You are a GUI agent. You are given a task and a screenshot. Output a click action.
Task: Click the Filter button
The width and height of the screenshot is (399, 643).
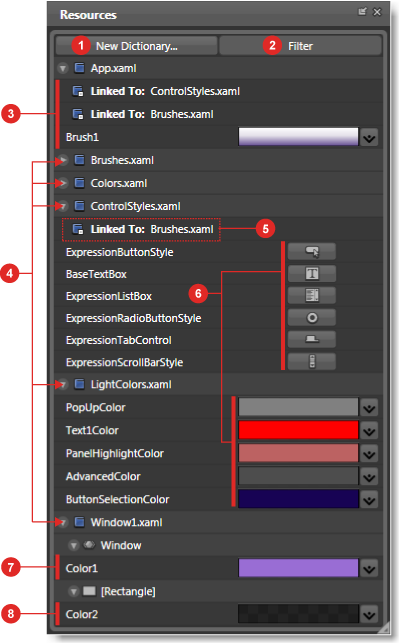coord(301,46)
